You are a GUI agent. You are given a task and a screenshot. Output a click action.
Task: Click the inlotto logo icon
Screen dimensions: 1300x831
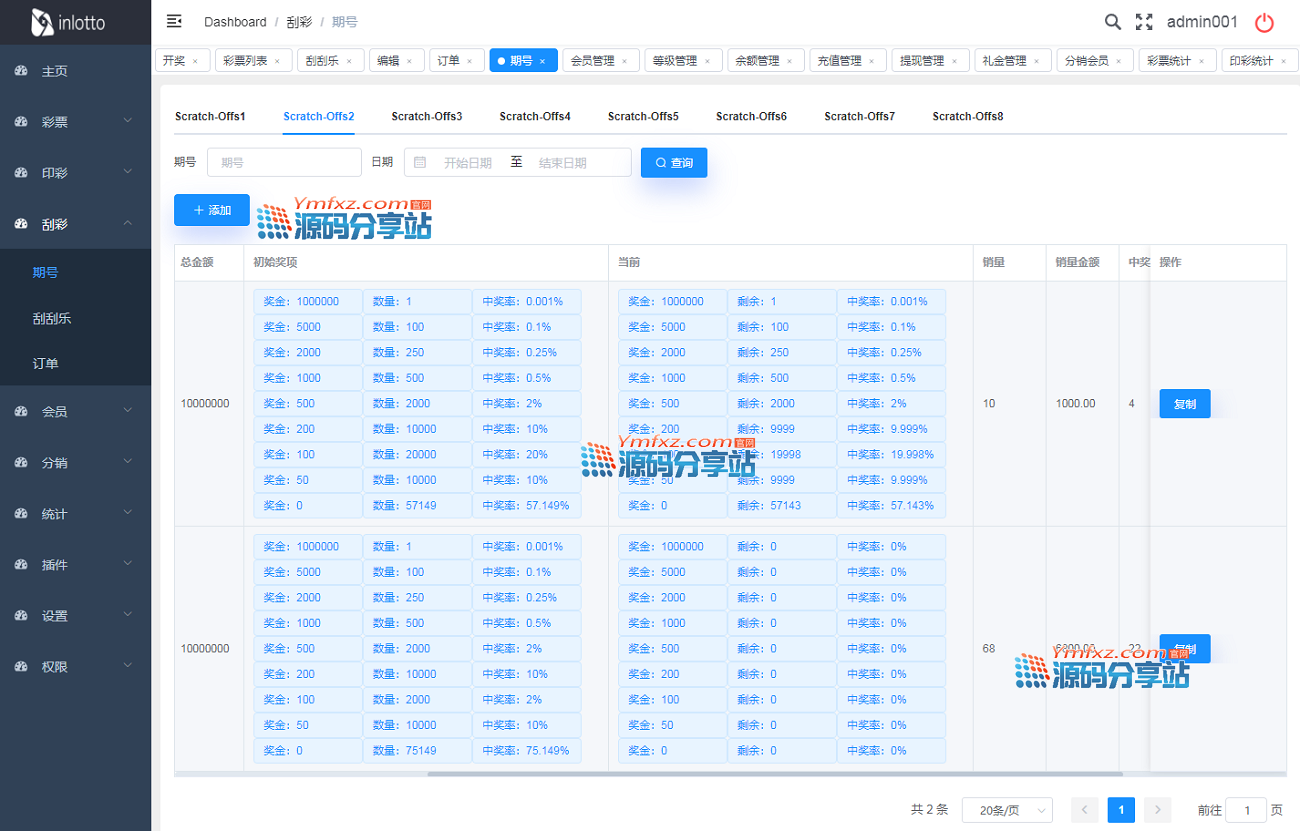tap(42, 22)
